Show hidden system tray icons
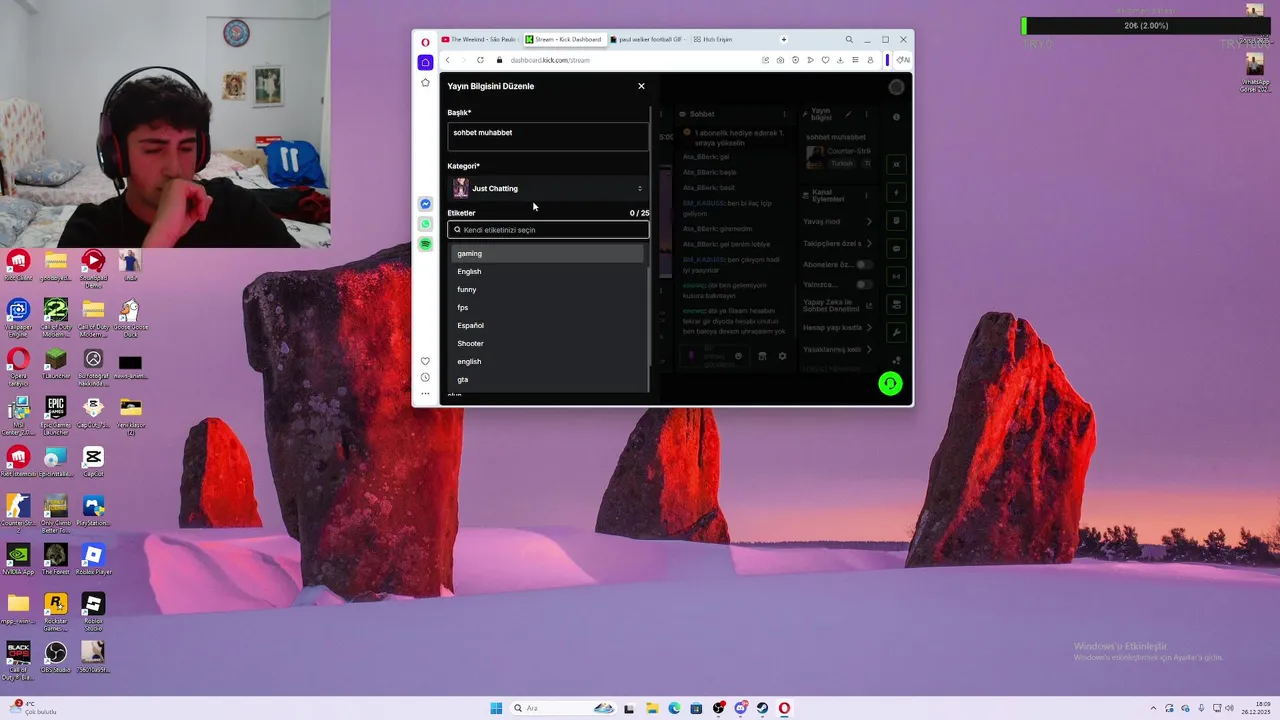Image resolution: width=1280 pixels, height=720 pixels. (1153, 708)
